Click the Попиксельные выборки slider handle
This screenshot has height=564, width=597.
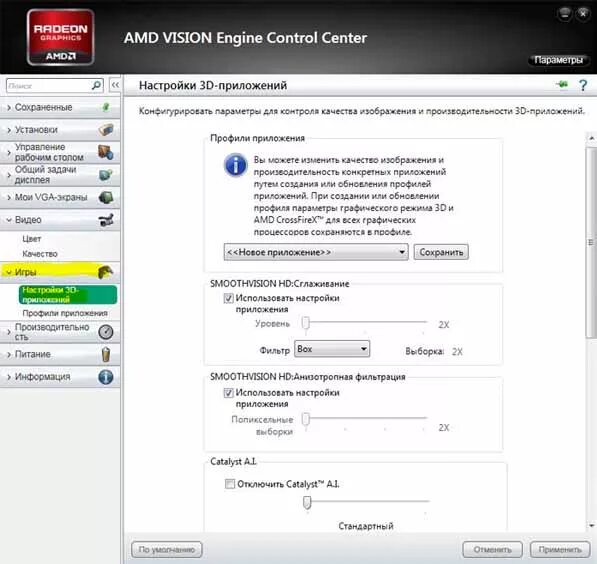[306, 419]
